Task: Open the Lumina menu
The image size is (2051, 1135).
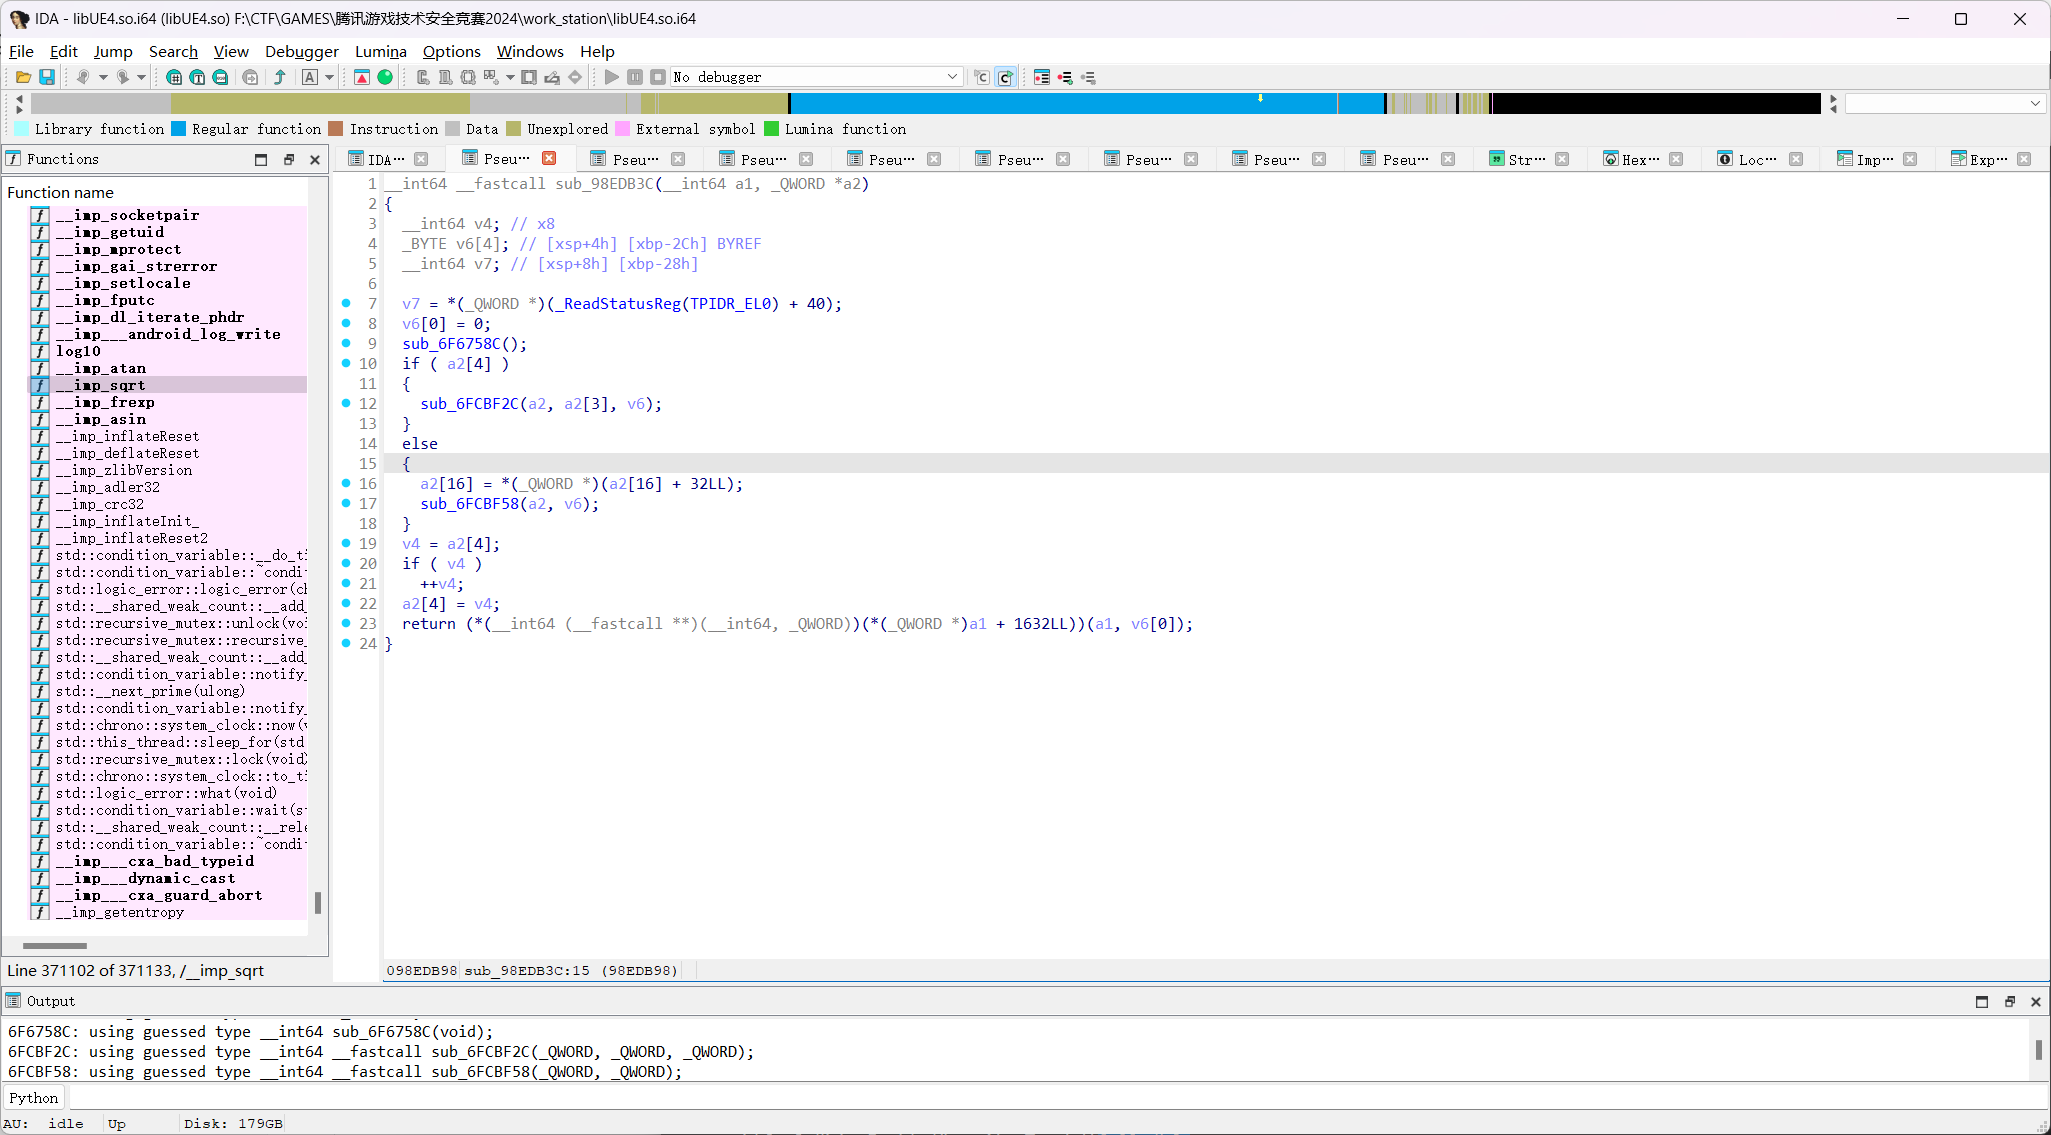Action: pyautogui.click(x=381, y=51)
